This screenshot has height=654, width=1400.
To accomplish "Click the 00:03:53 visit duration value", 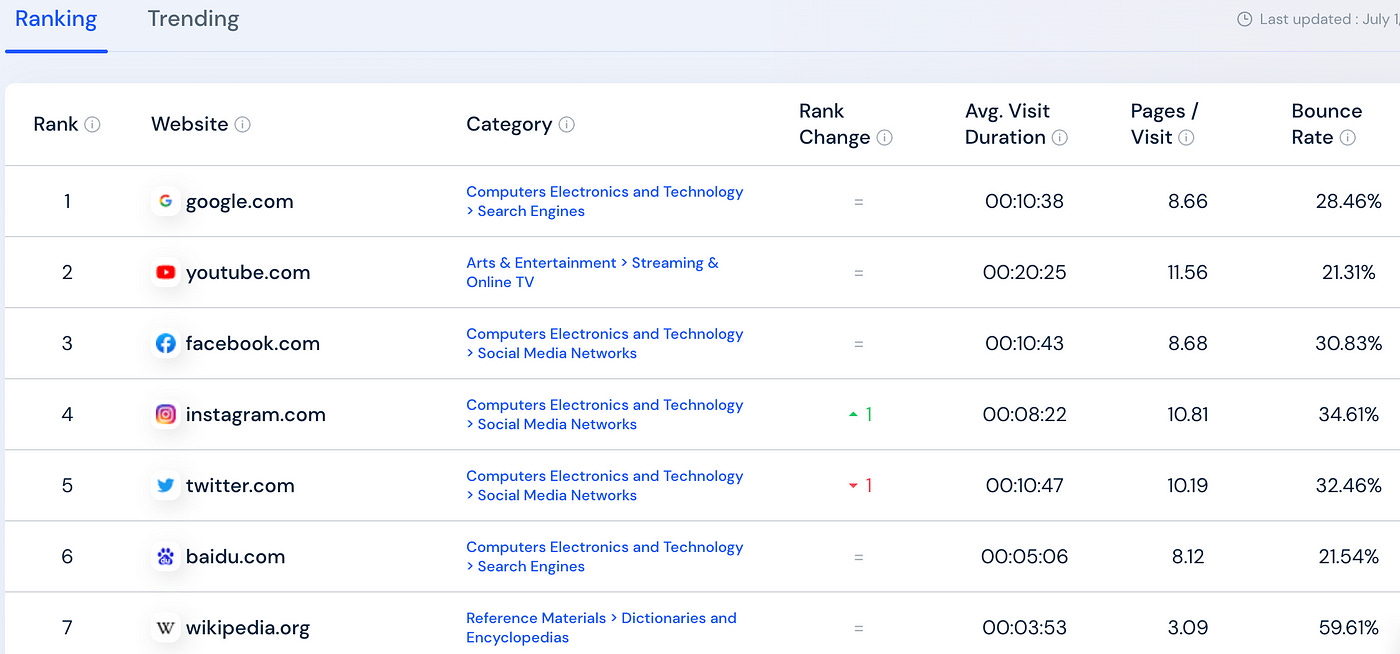I will click(1024, 628).
